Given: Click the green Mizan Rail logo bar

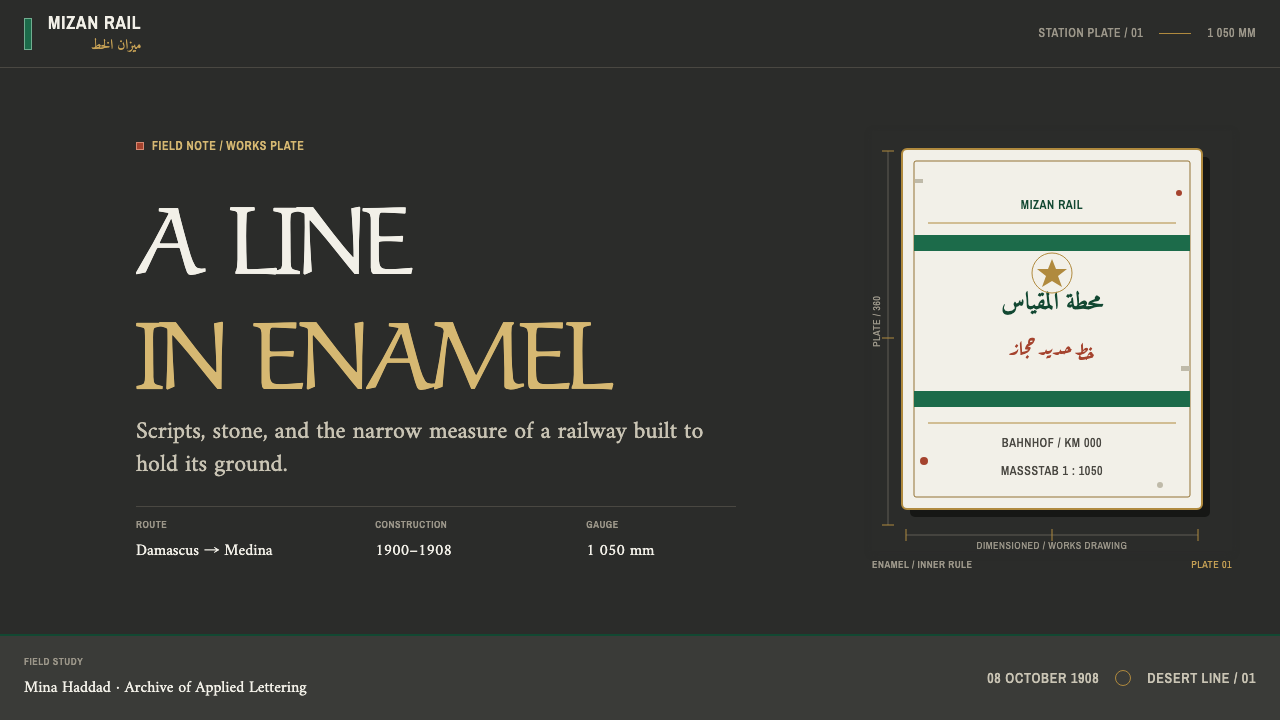Looking at the screenshot, I should [28, 34].
